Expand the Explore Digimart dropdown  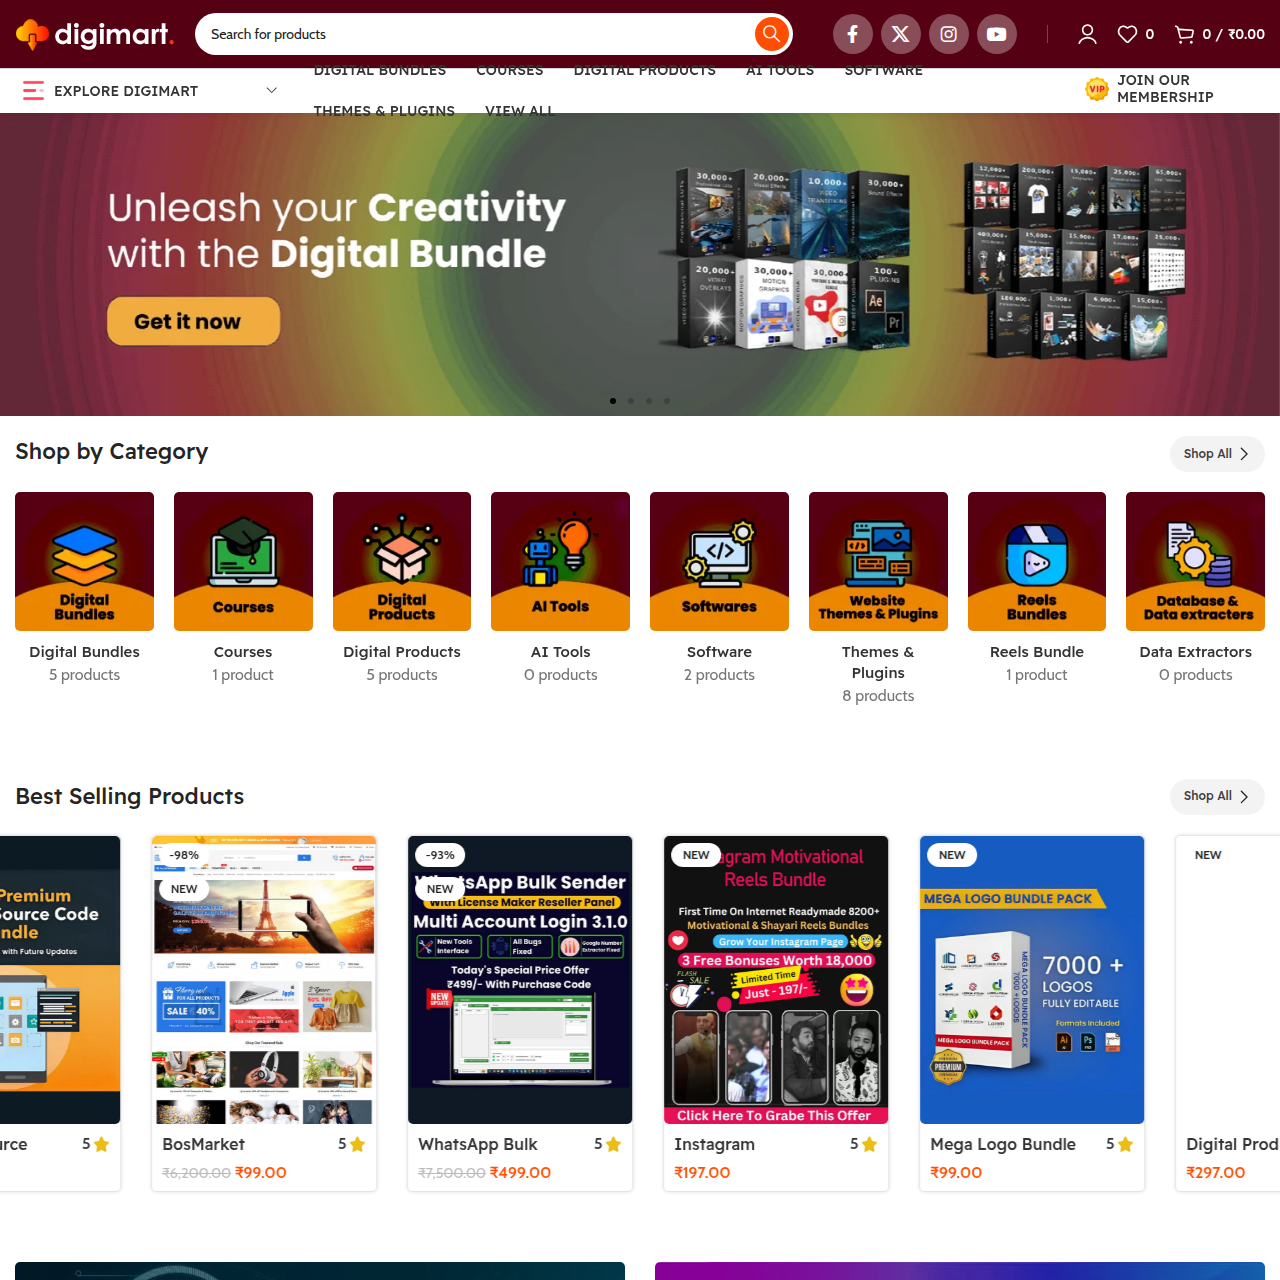click(x=150, y=91)
